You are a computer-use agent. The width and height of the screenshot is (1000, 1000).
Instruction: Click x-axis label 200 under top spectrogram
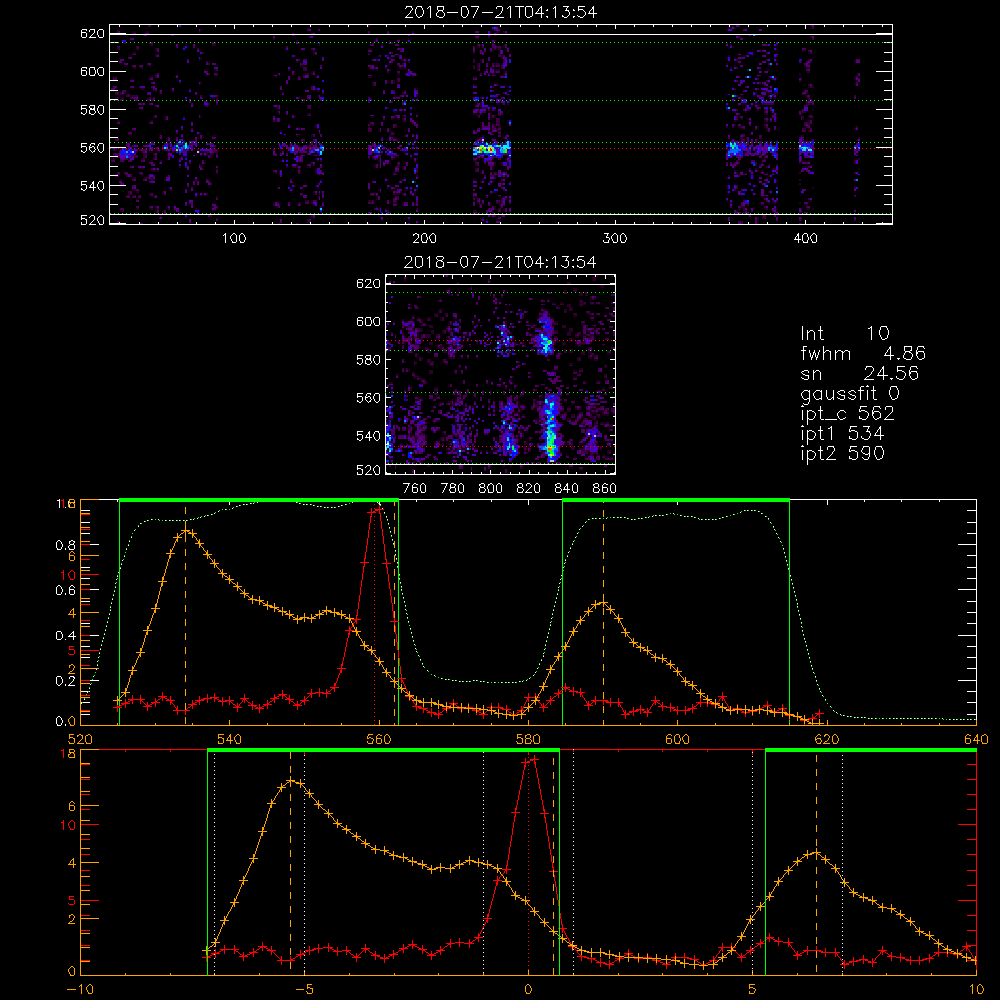424,238
